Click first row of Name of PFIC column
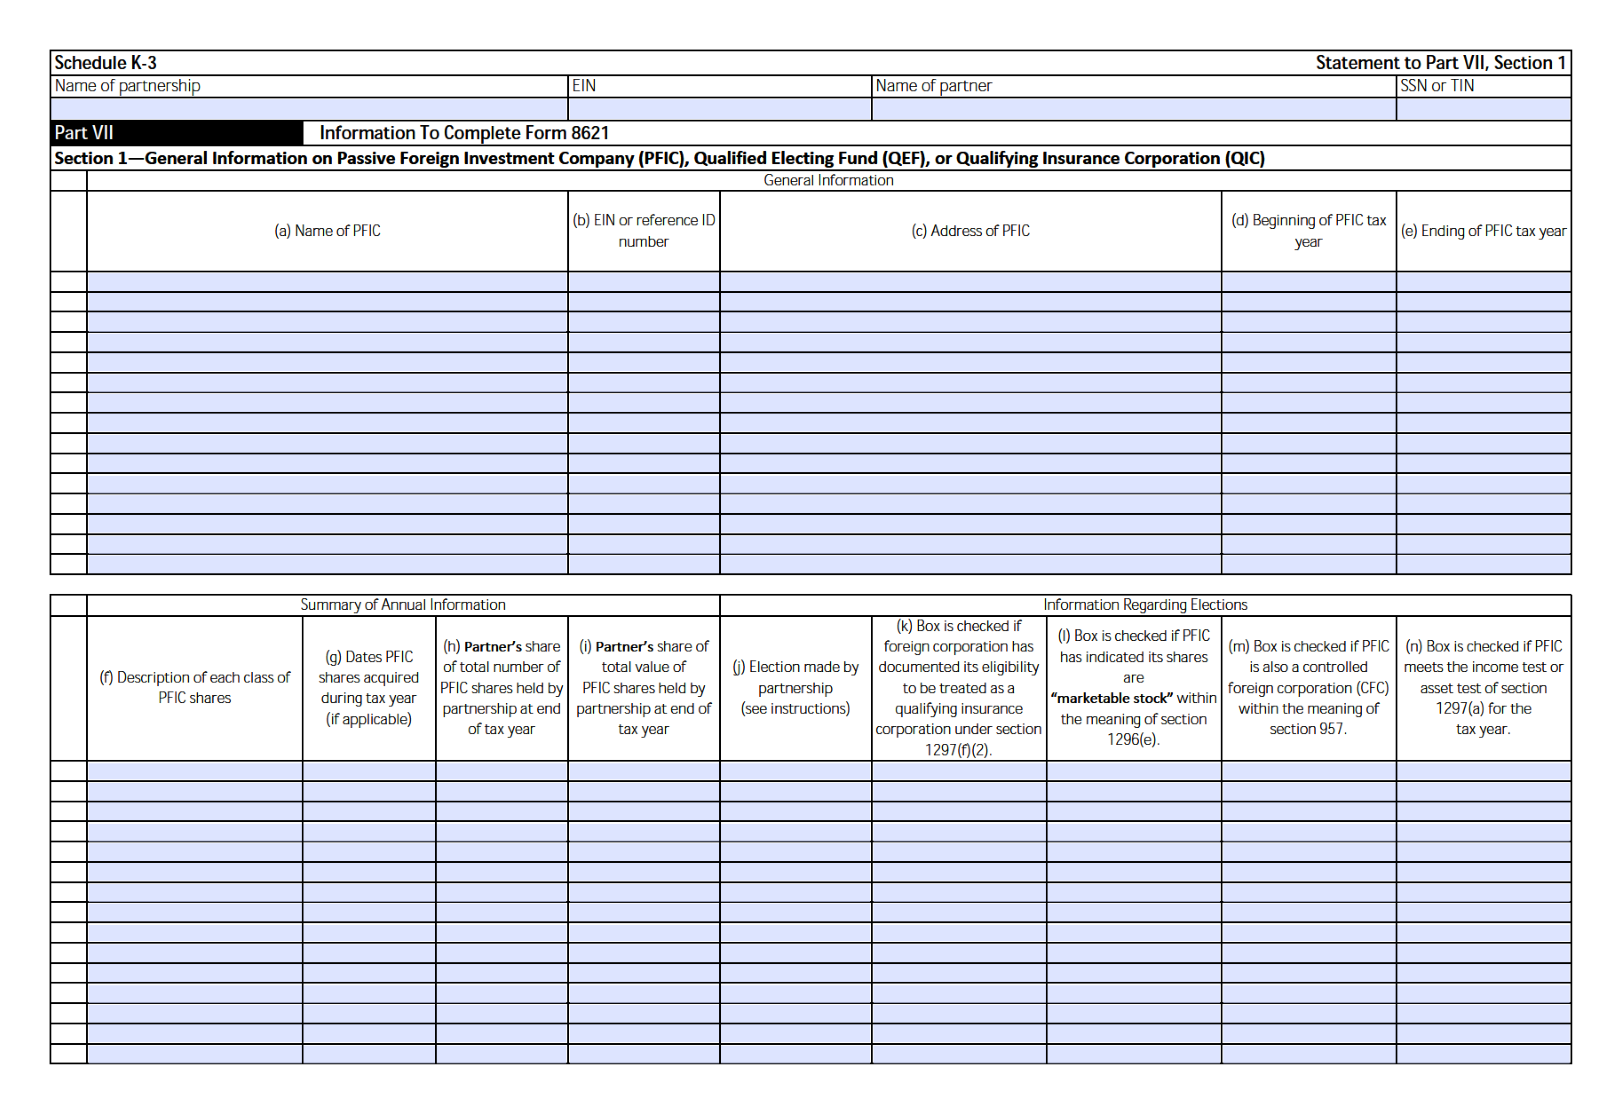Viewport: 1600px width, 1108px height. [x=327, y=282]
